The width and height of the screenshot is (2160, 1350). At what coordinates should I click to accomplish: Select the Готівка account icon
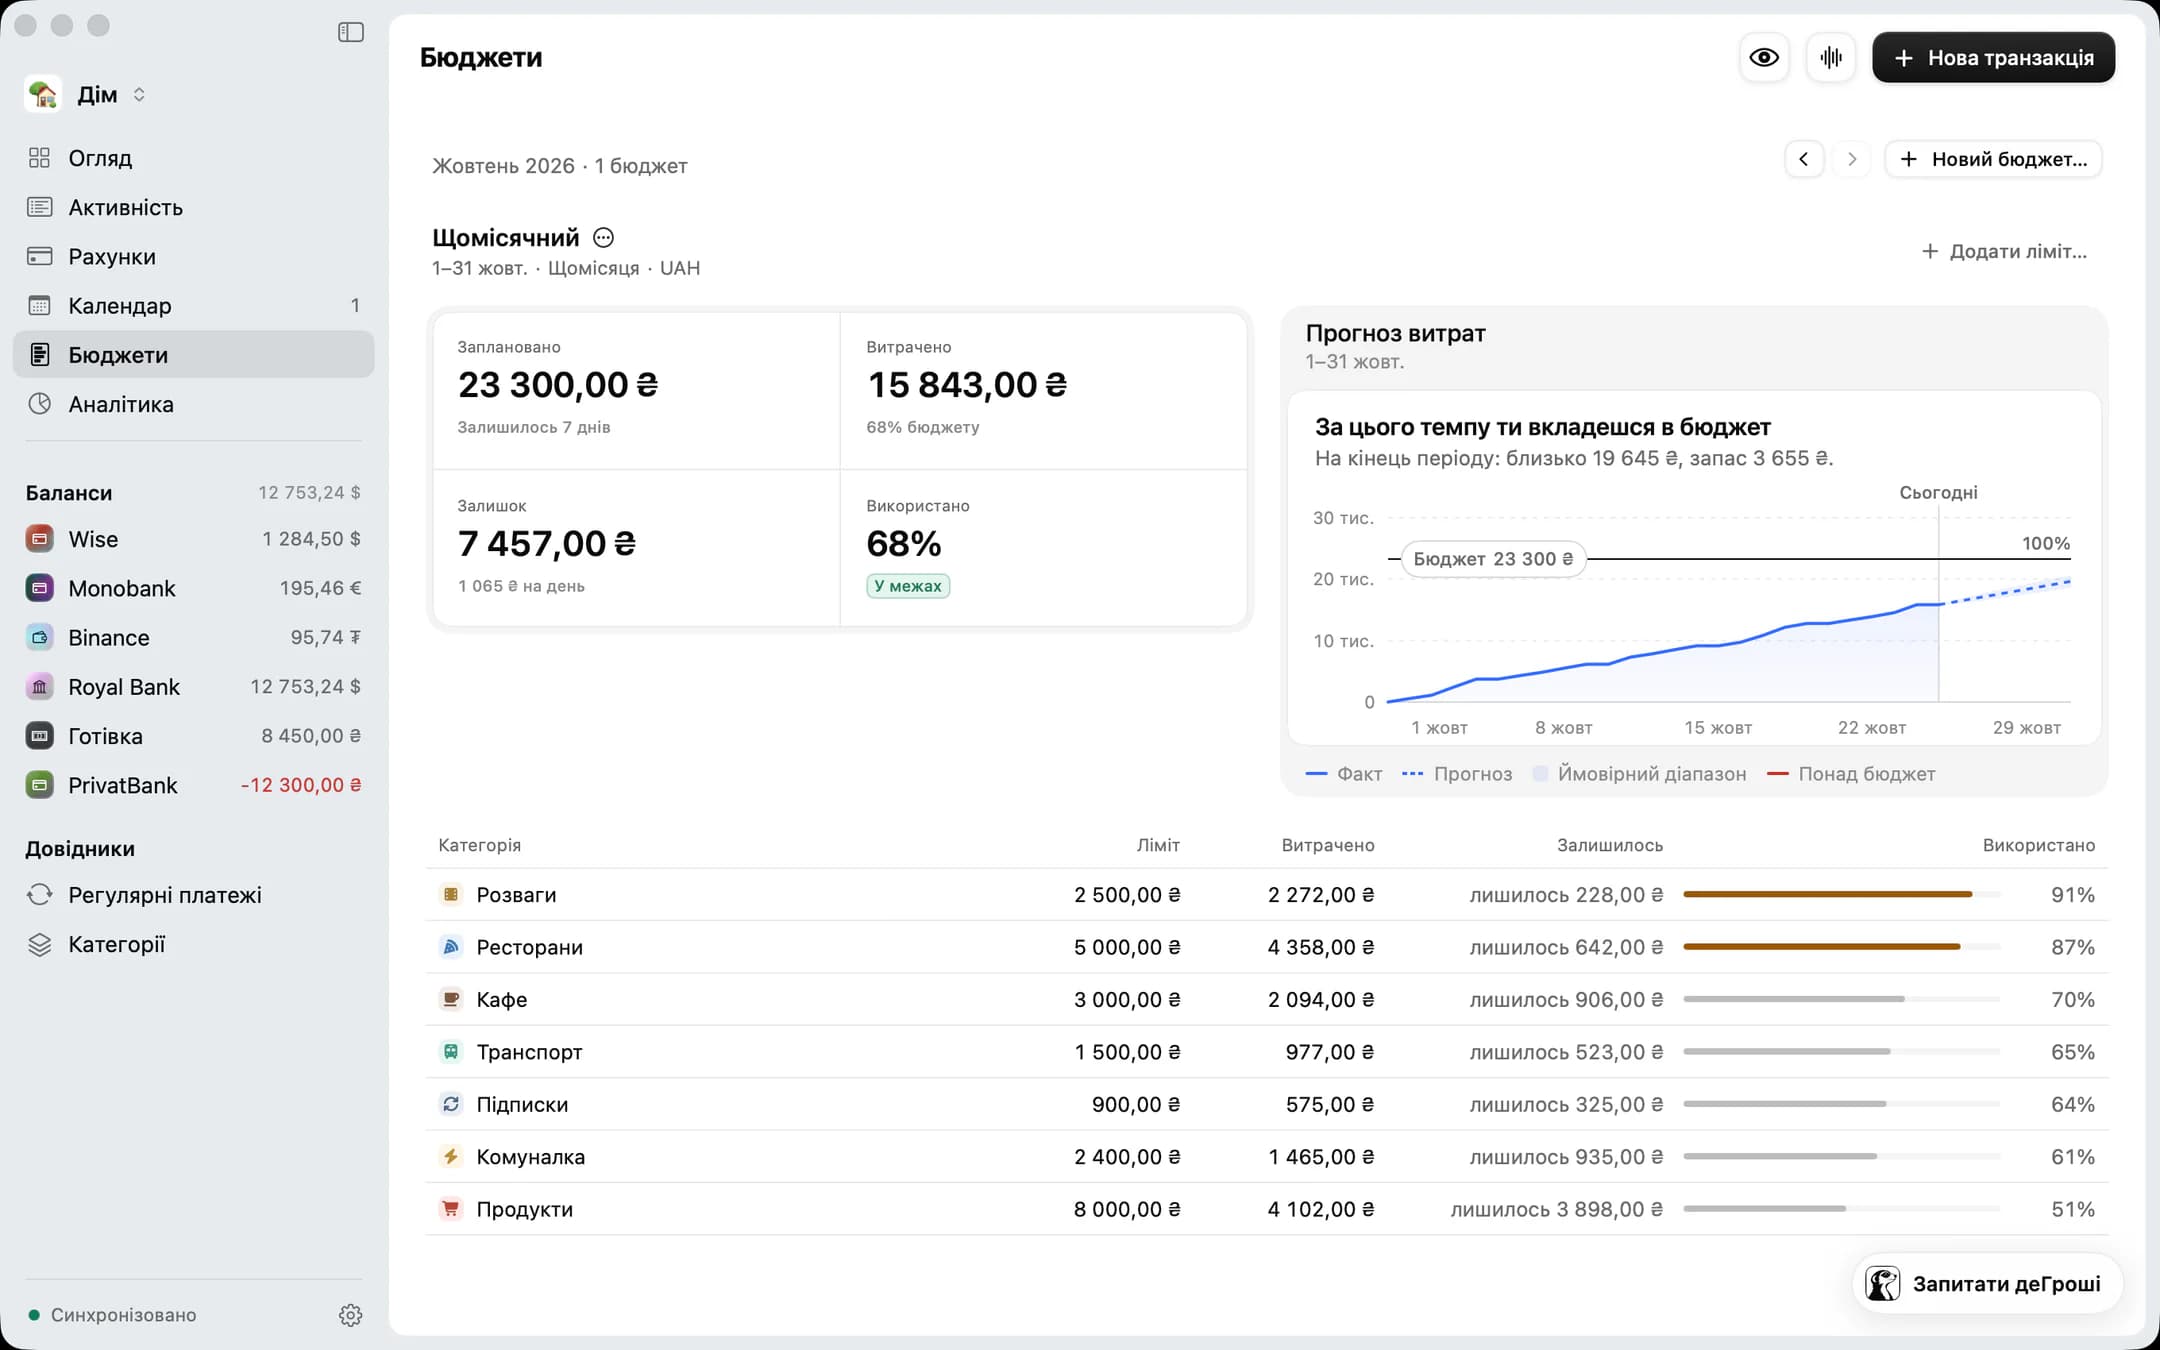39,736
